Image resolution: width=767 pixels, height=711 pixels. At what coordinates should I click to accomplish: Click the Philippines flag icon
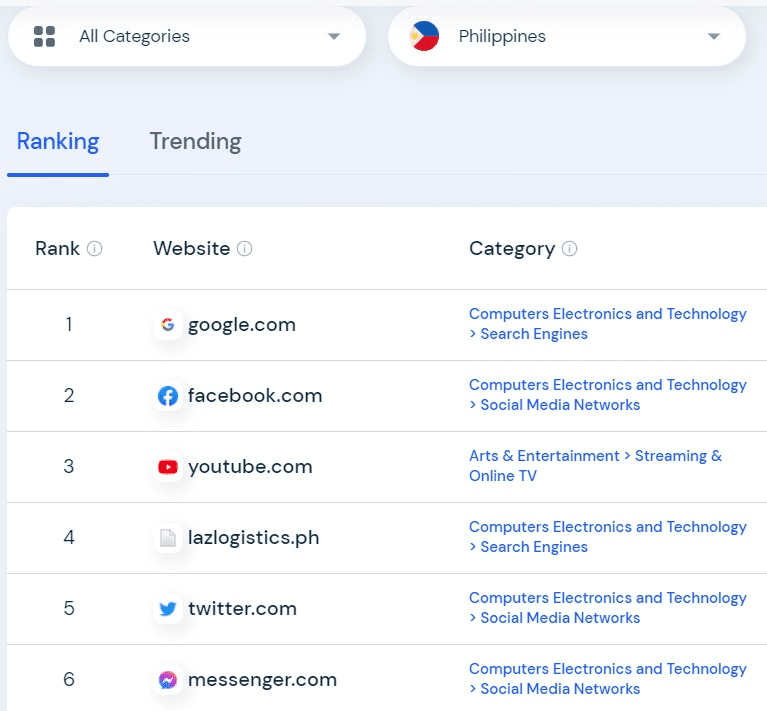tap(424, 36)
